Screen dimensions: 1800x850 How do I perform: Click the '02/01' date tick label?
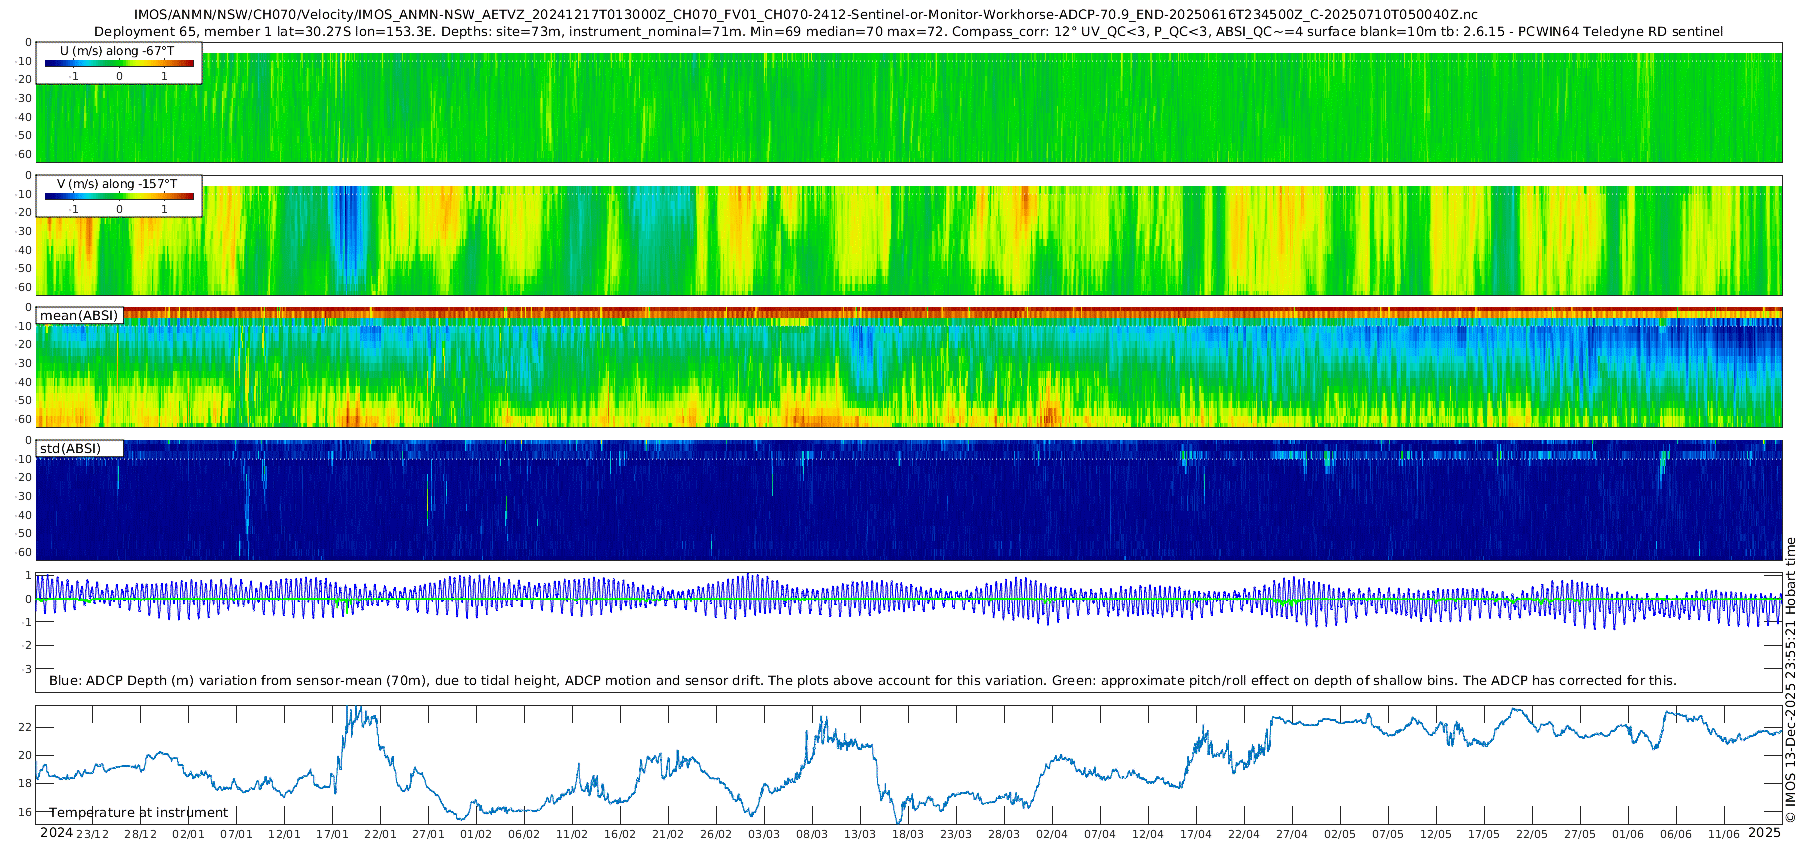189,834
